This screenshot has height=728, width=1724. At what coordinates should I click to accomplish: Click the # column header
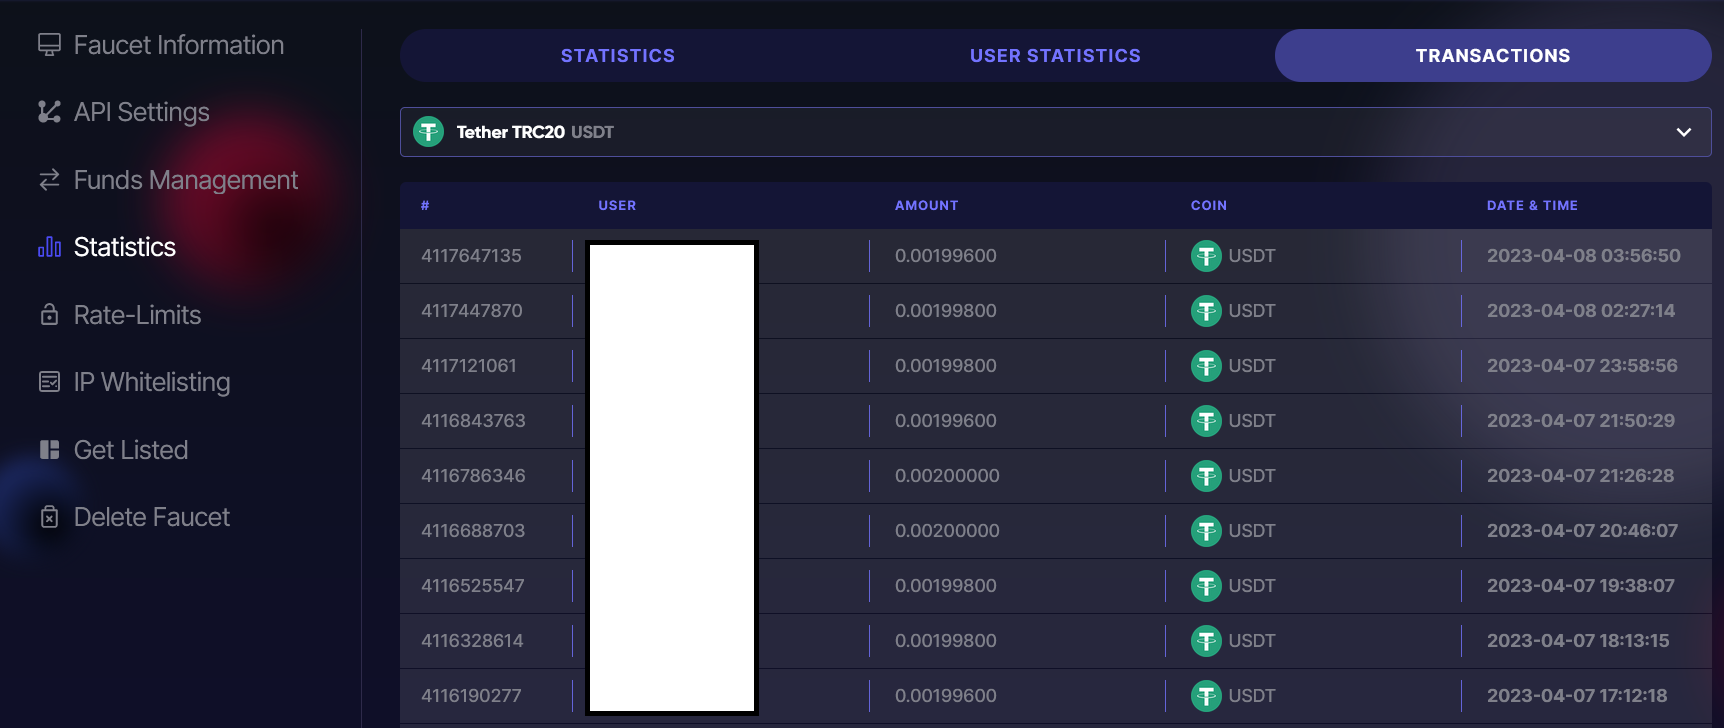point(425,205)
